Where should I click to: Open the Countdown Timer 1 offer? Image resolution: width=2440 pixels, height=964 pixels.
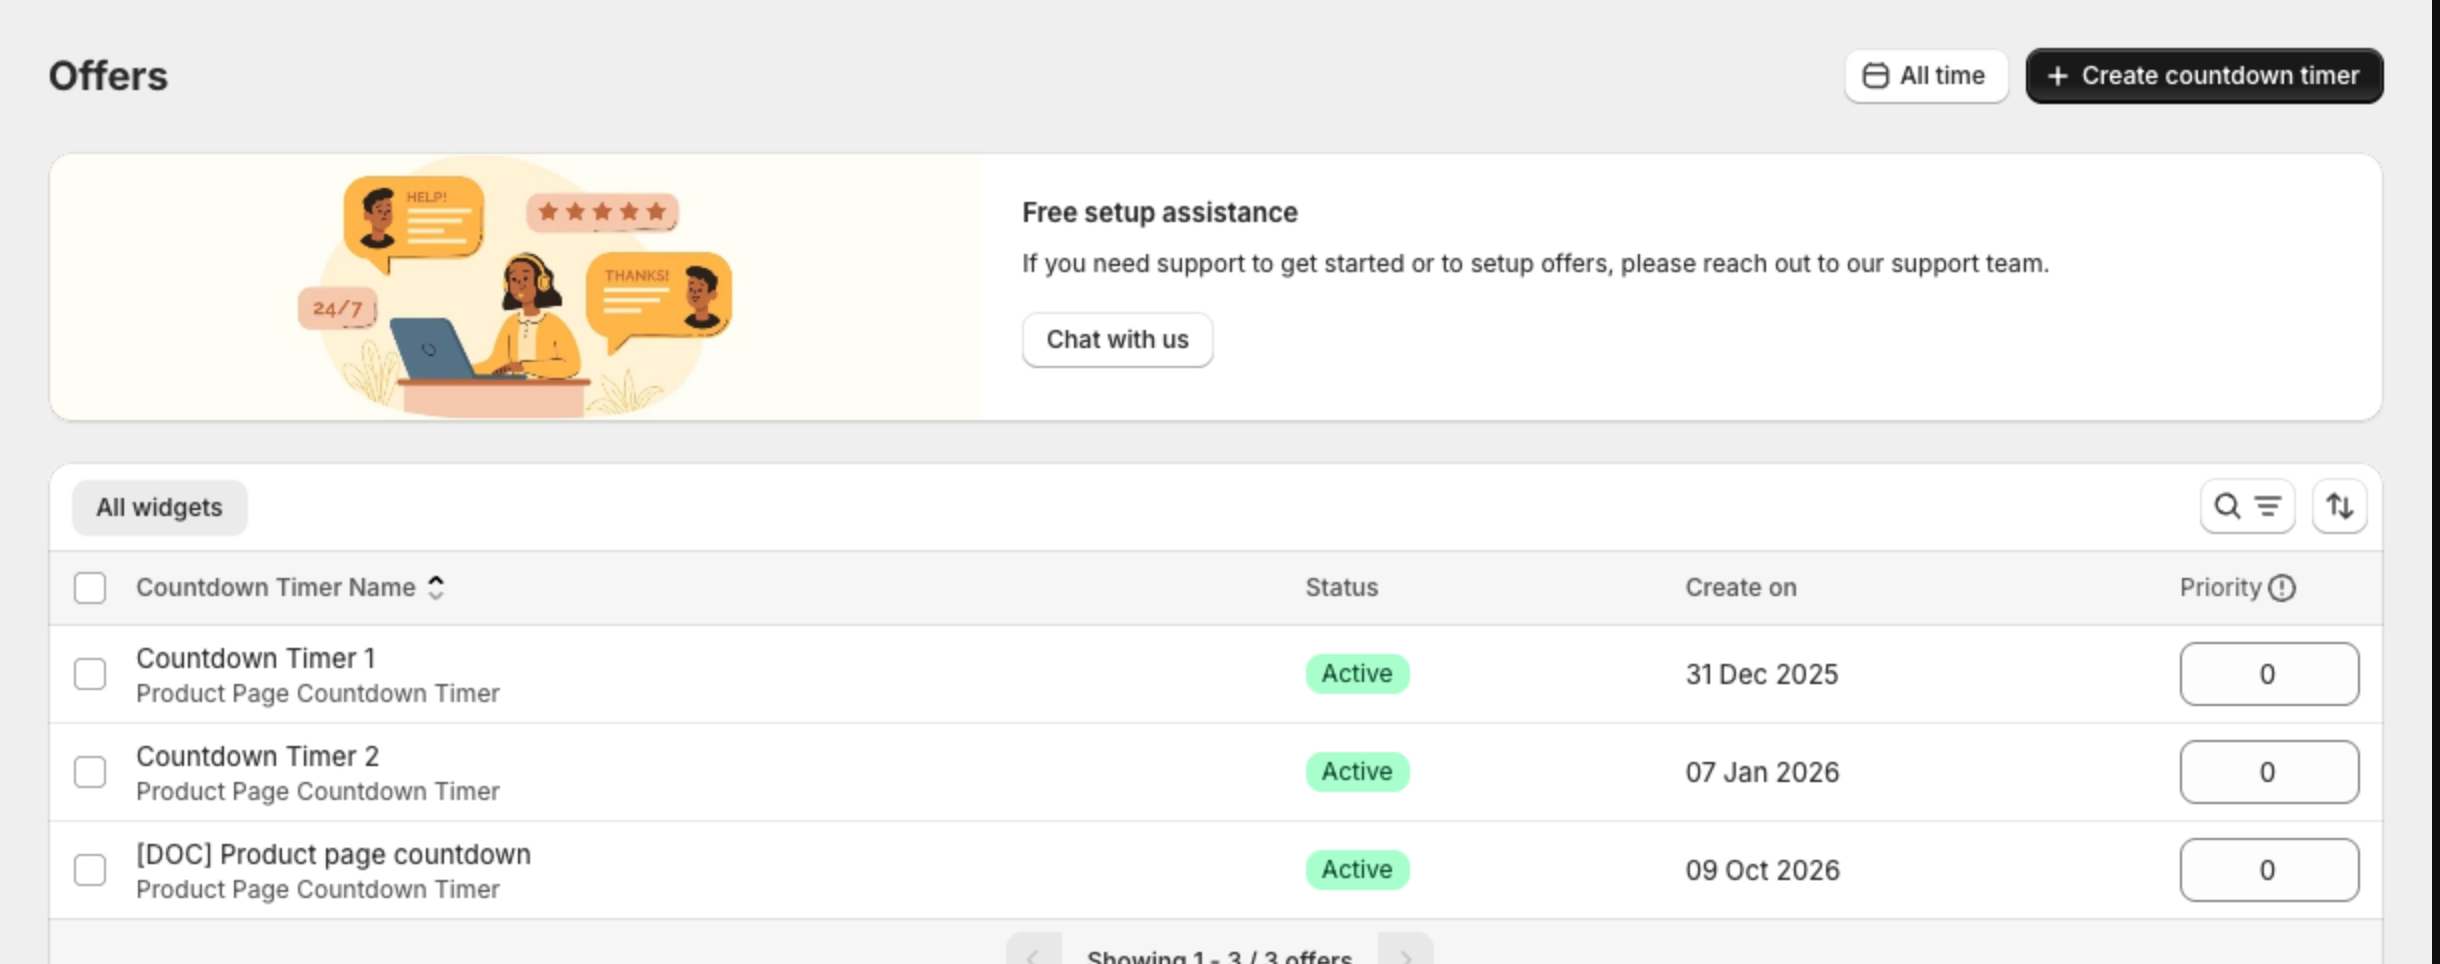coord(256,659)
